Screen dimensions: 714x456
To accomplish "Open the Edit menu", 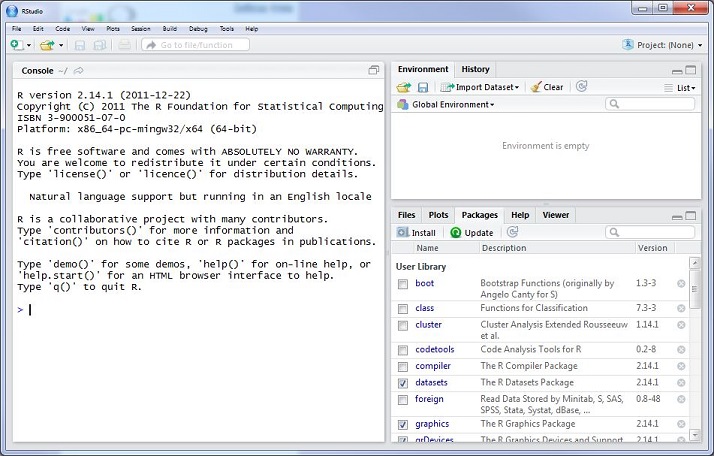I will [38, 29].
